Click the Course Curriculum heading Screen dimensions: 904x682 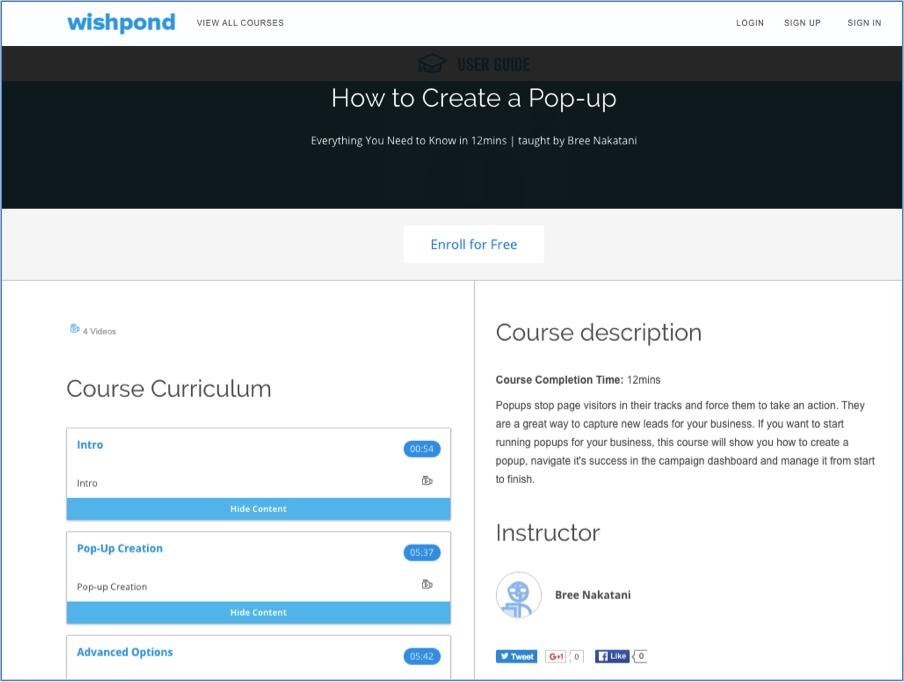[169, 389]
